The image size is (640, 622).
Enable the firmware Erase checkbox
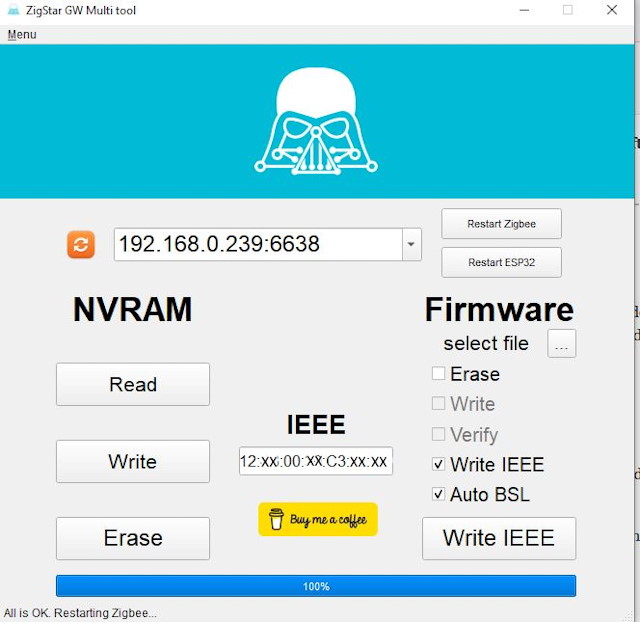click(438, 373)
